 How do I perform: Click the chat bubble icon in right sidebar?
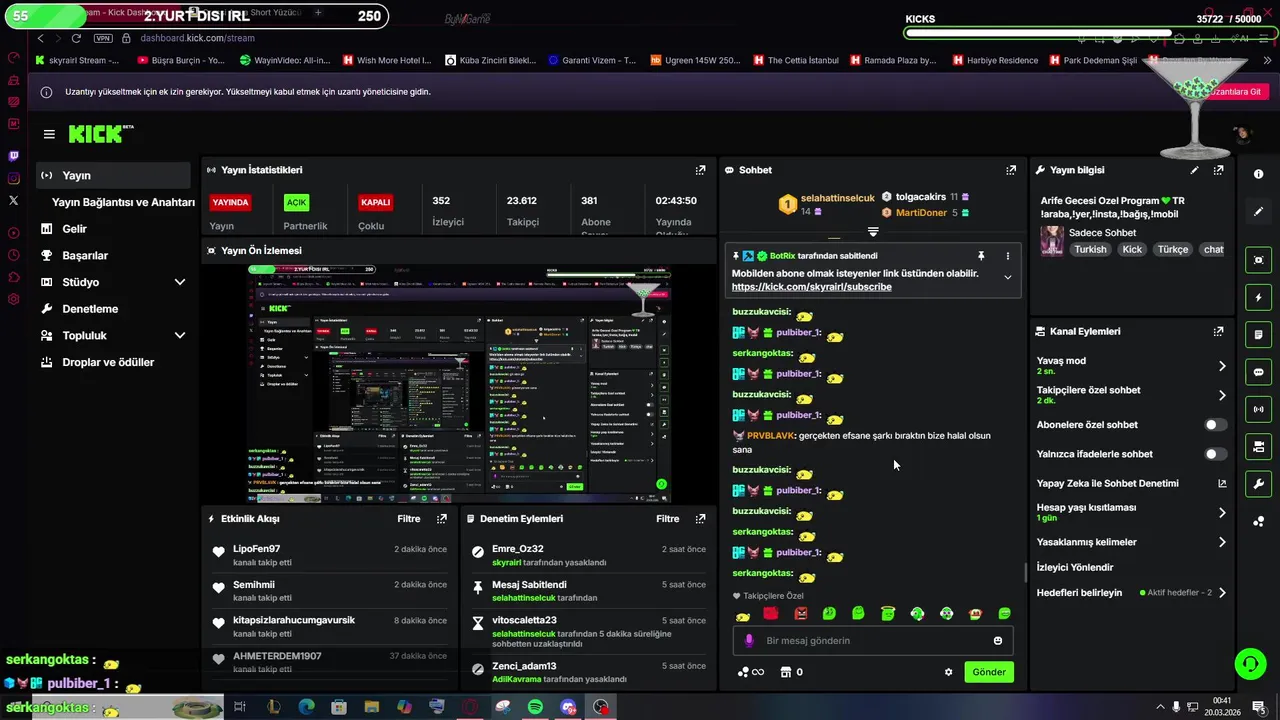tap(1258, 372)
